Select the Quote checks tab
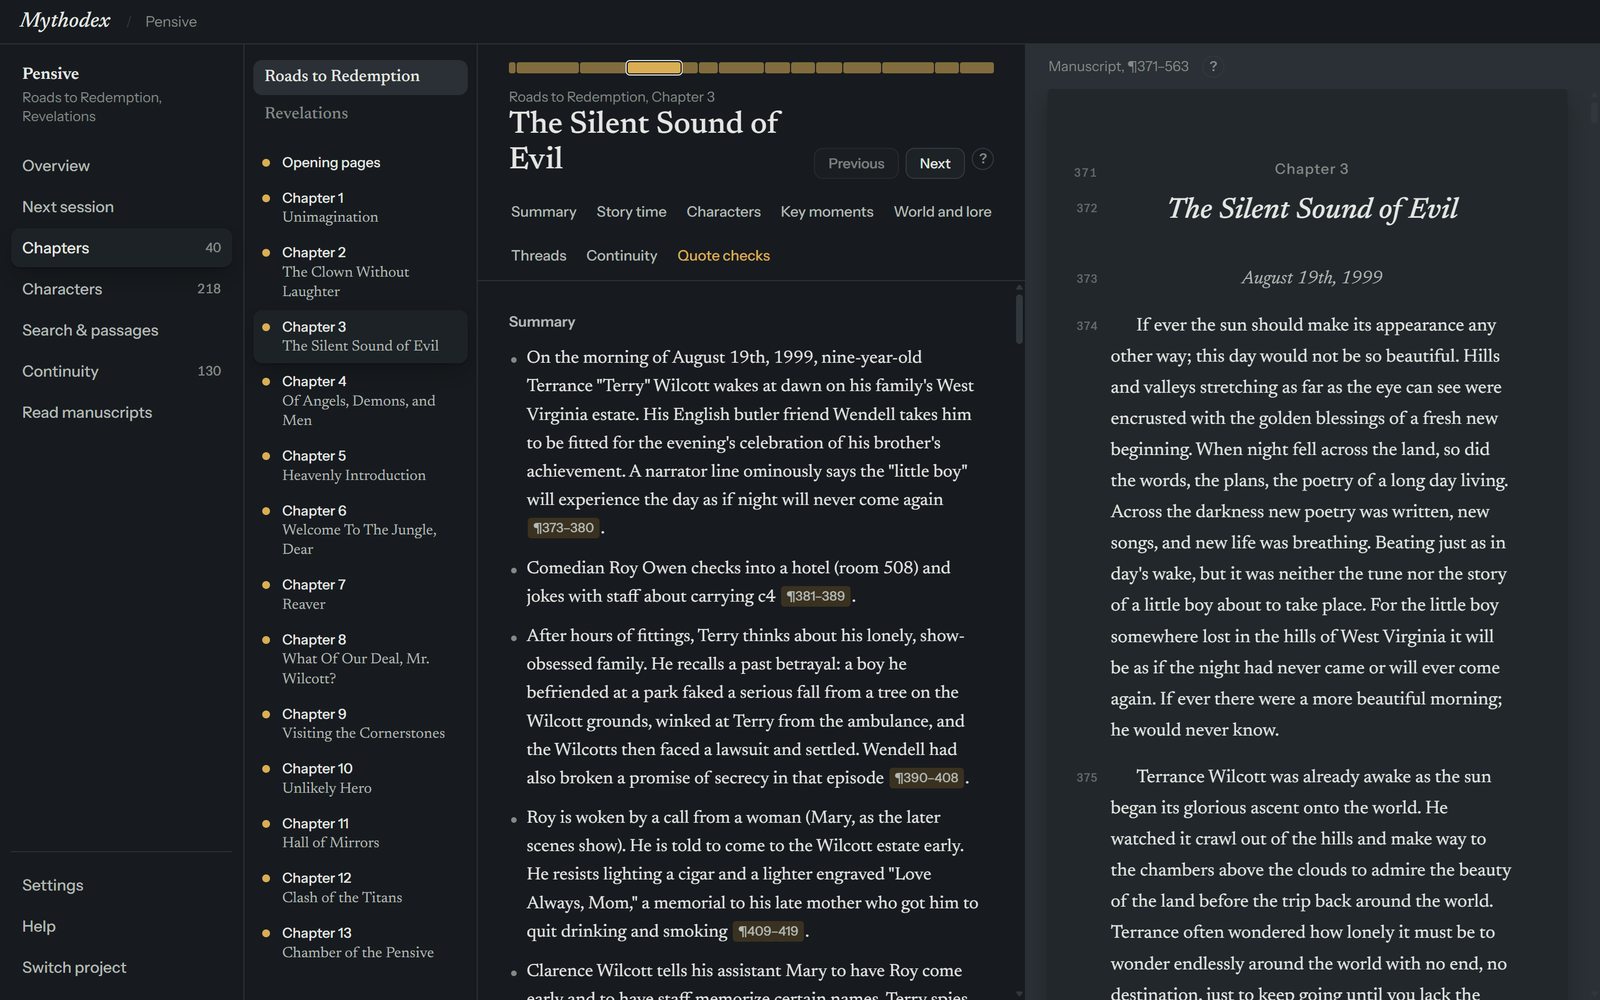The image size is (1600, 1000). (723, 256)
